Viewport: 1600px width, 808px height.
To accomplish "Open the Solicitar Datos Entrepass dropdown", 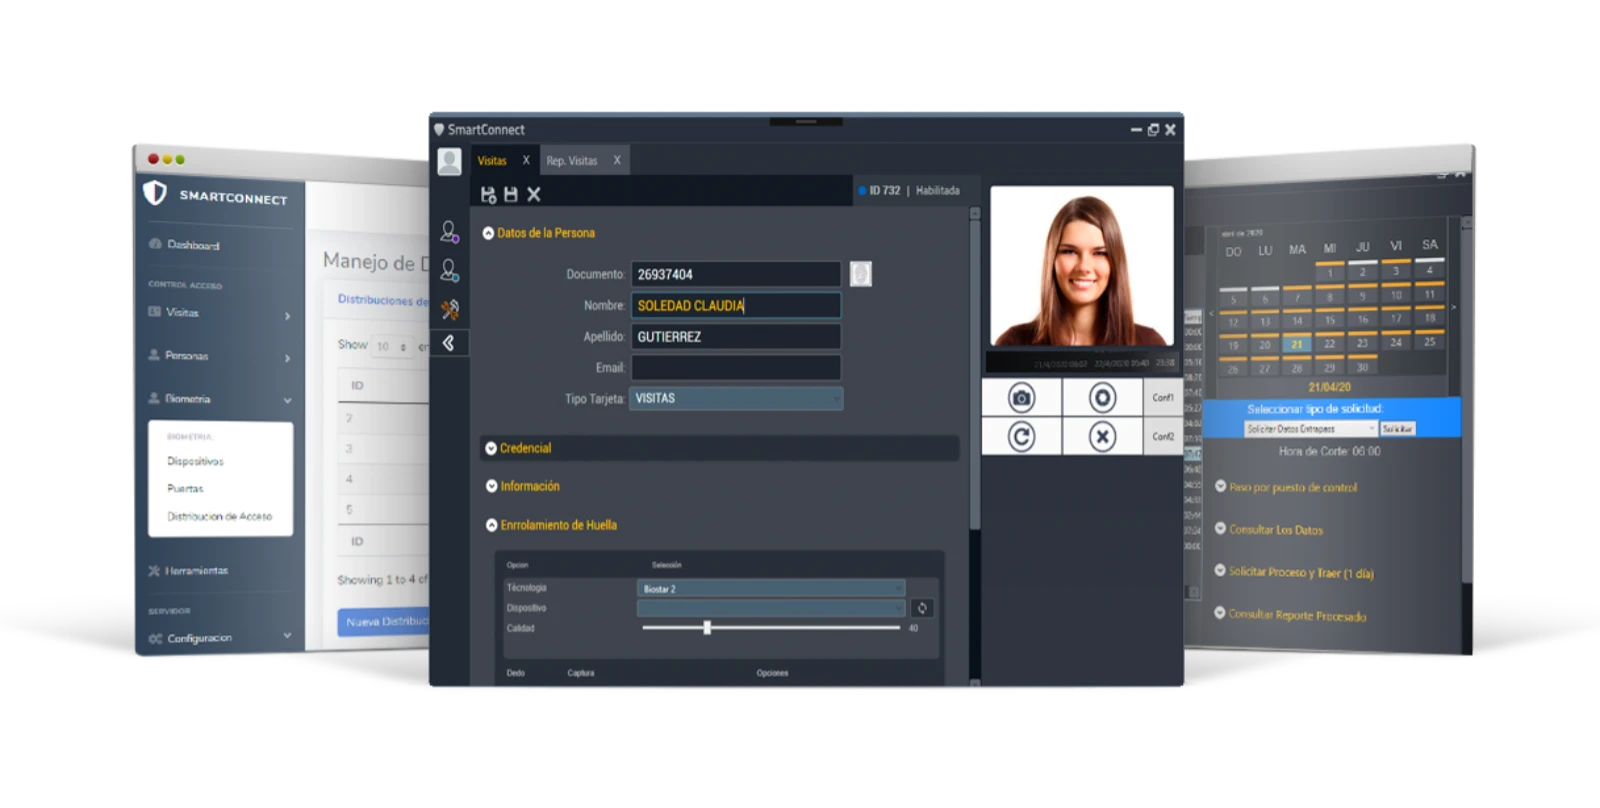I will coord(1310,429).
